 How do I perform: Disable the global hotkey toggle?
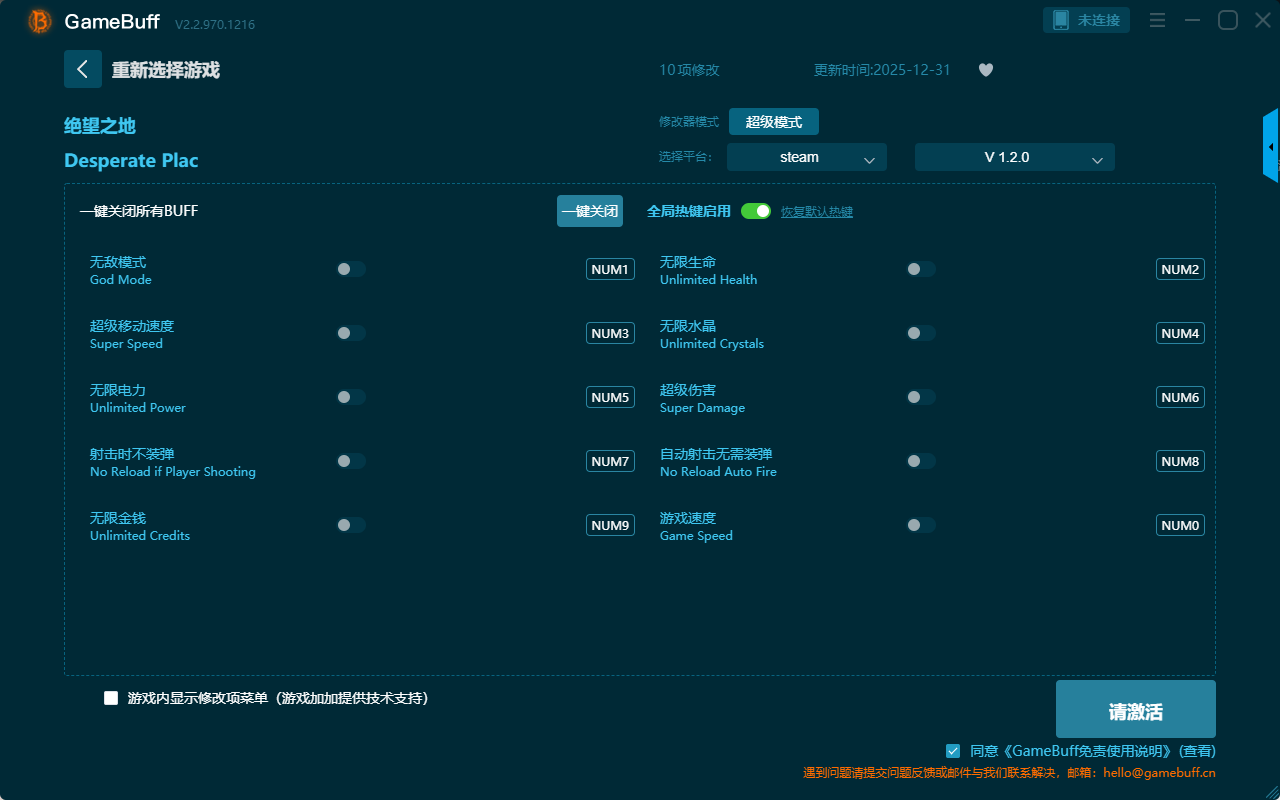756,211
